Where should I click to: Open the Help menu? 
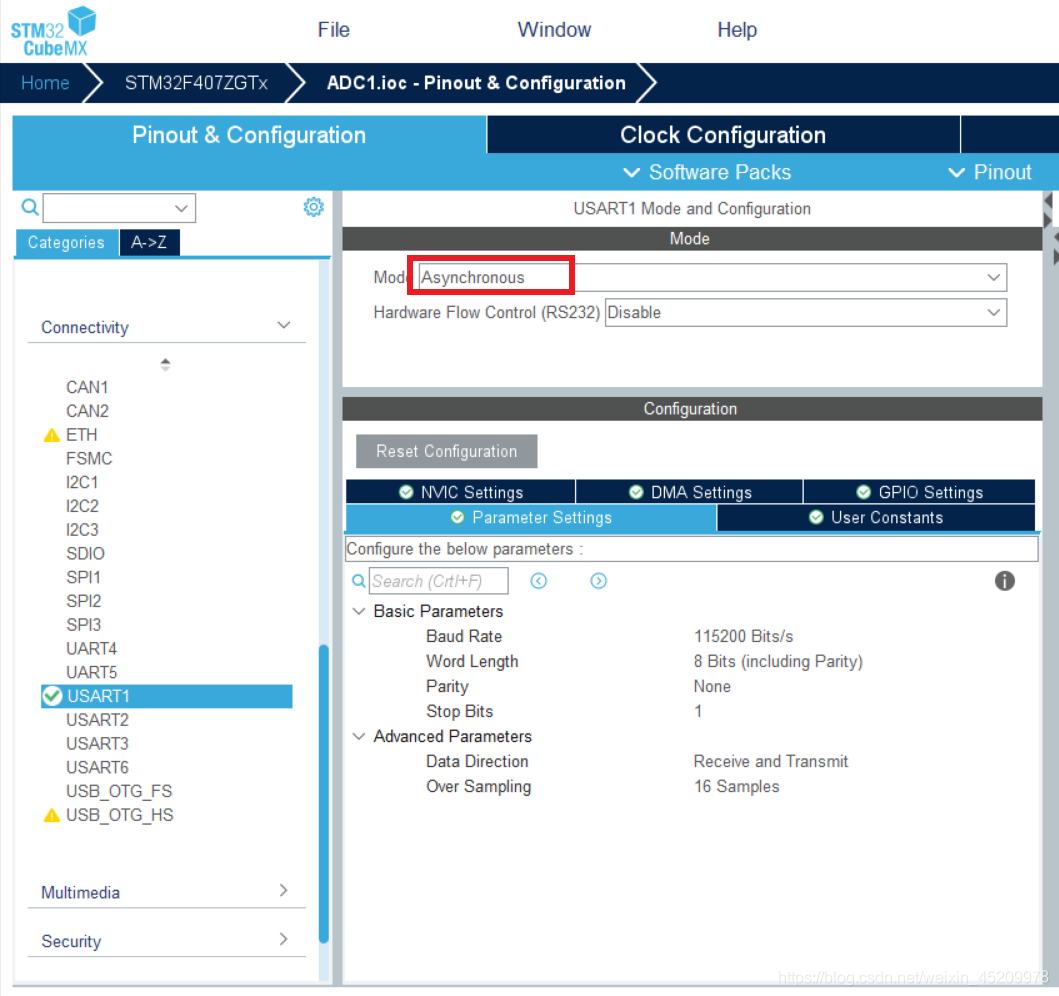(737, 30)
